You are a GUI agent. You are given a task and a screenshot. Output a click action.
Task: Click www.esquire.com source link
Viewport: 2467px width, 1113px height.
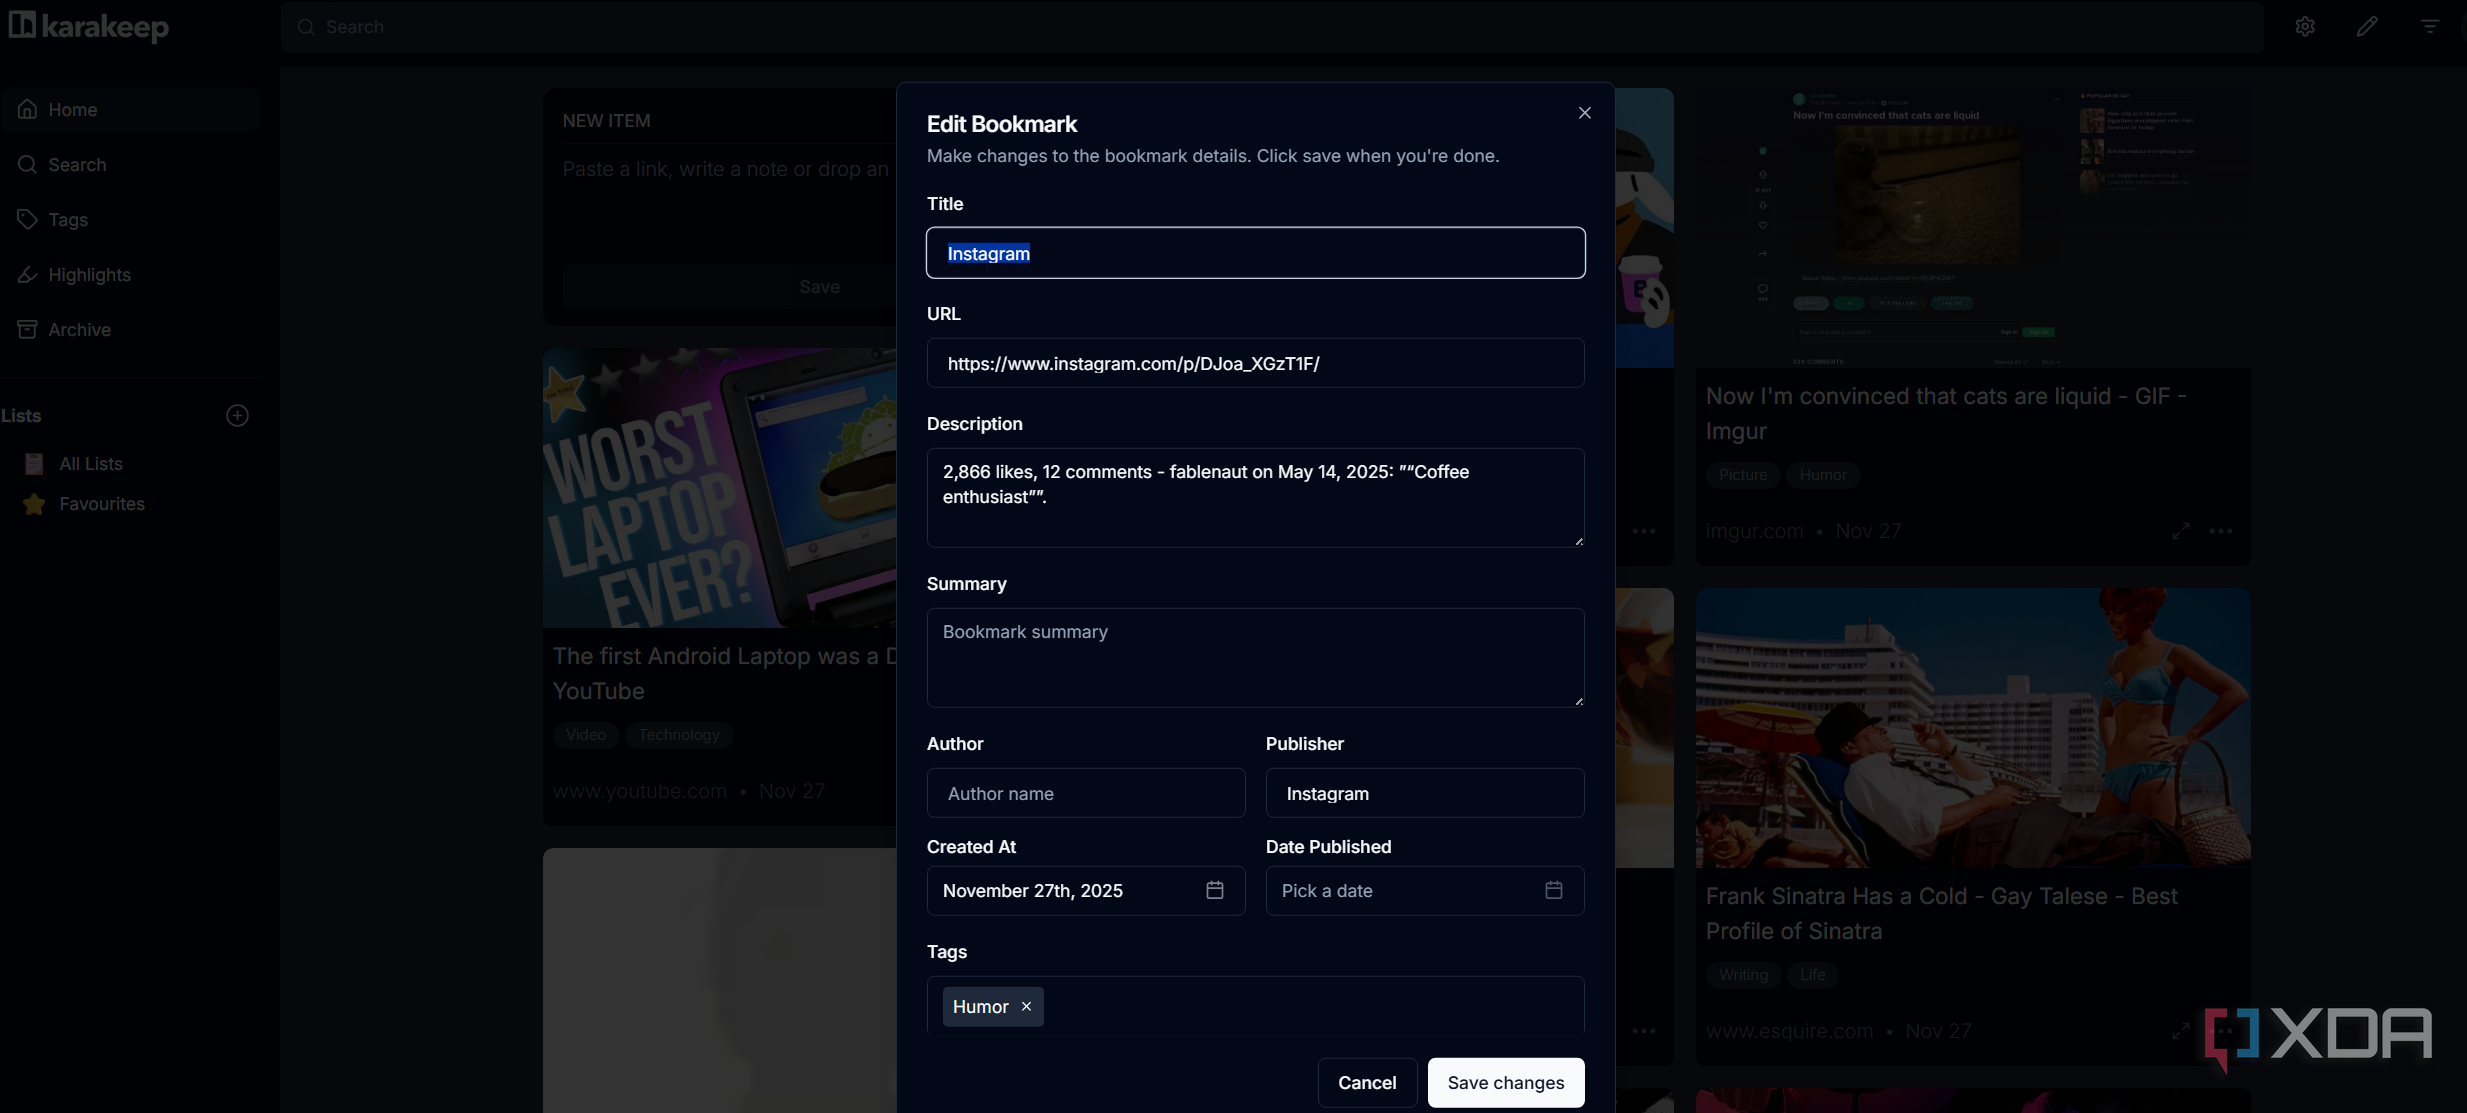point(1789,1031)
